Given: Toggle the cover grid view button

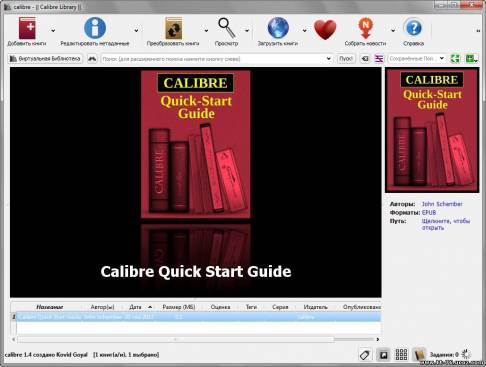Looking at the screenshot, I should pos(401,355).
